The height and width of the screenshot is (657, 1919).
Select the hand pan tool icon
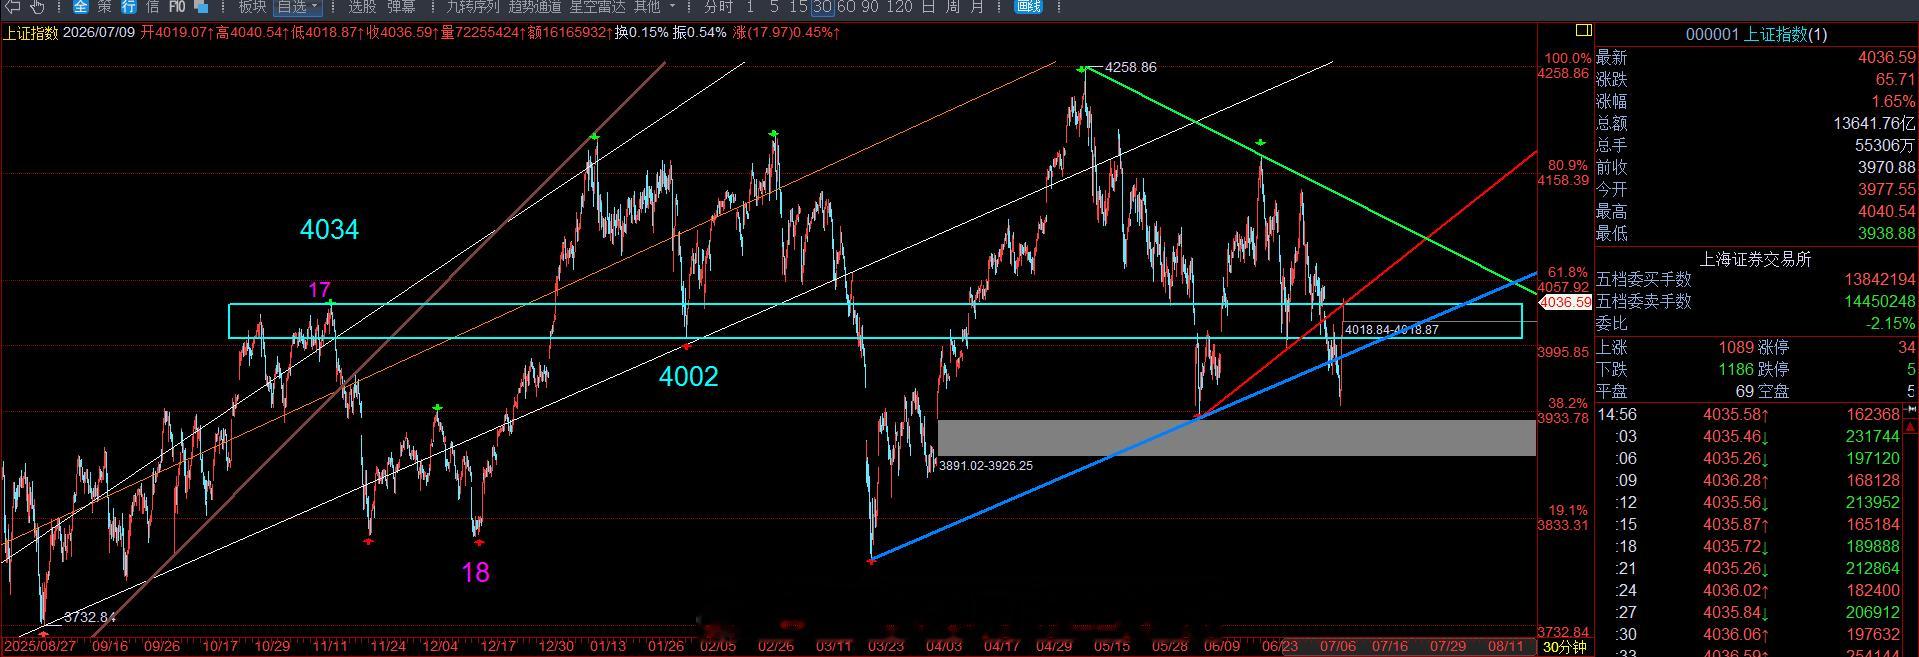point(39,6)
